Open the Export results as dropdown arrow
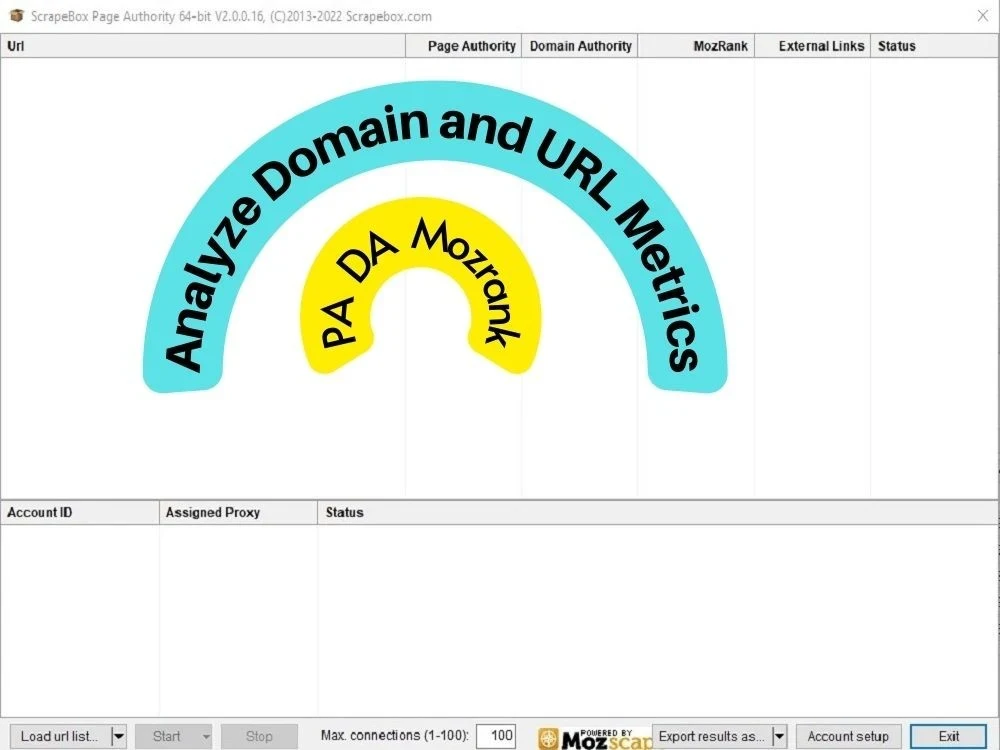Image resolution: width=1000 pixels, height=750 pixels. (x=779, y=736)
